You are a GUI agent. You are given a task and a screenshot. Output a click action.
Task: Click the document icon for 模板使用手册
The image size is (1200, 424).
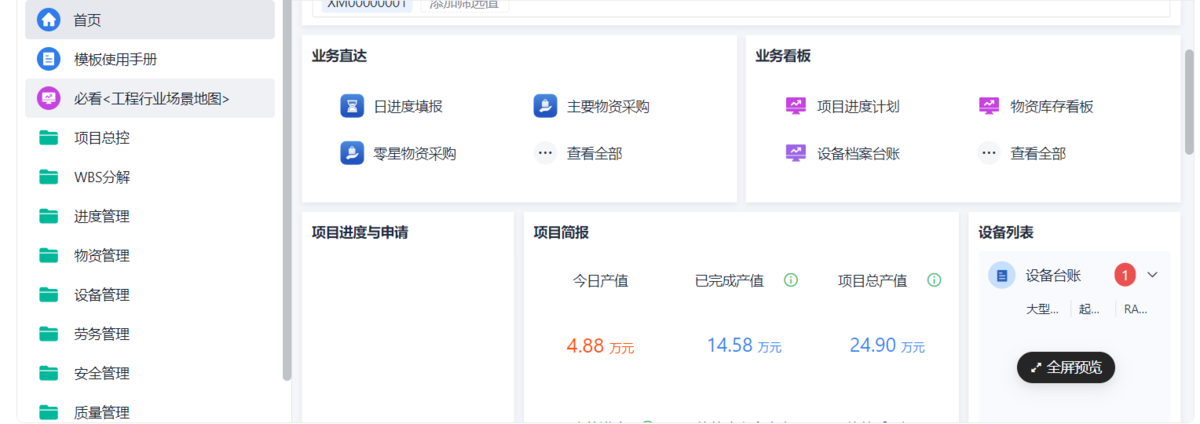[49, 59]
